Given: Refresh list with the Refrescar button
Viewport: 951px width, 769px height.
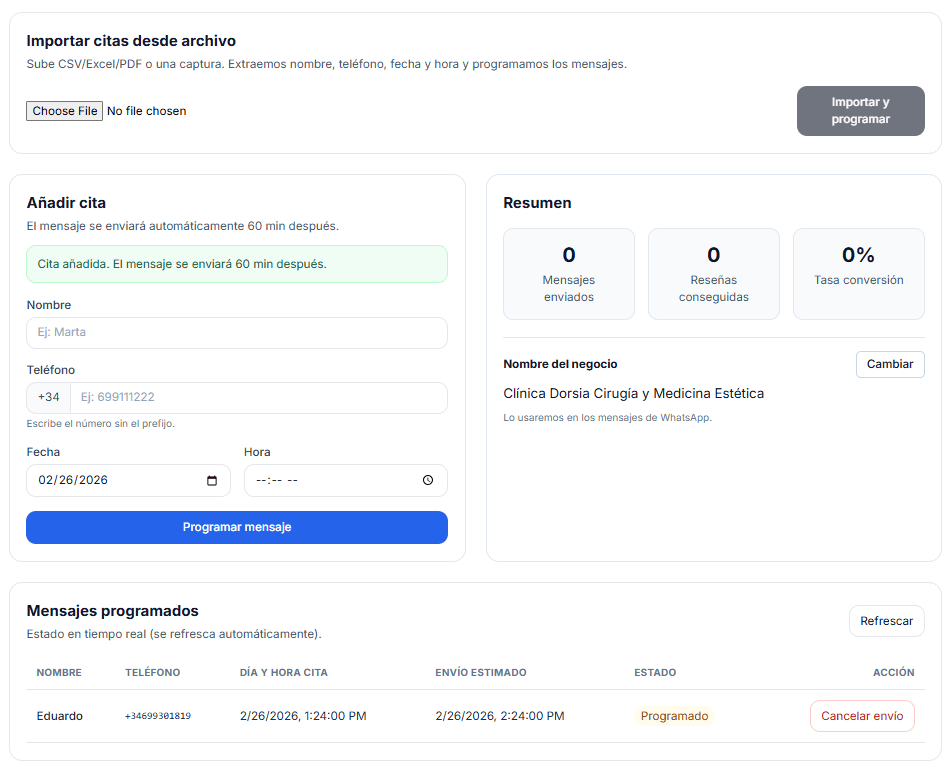Looking at the screenshot, I should tap(886, 621).
